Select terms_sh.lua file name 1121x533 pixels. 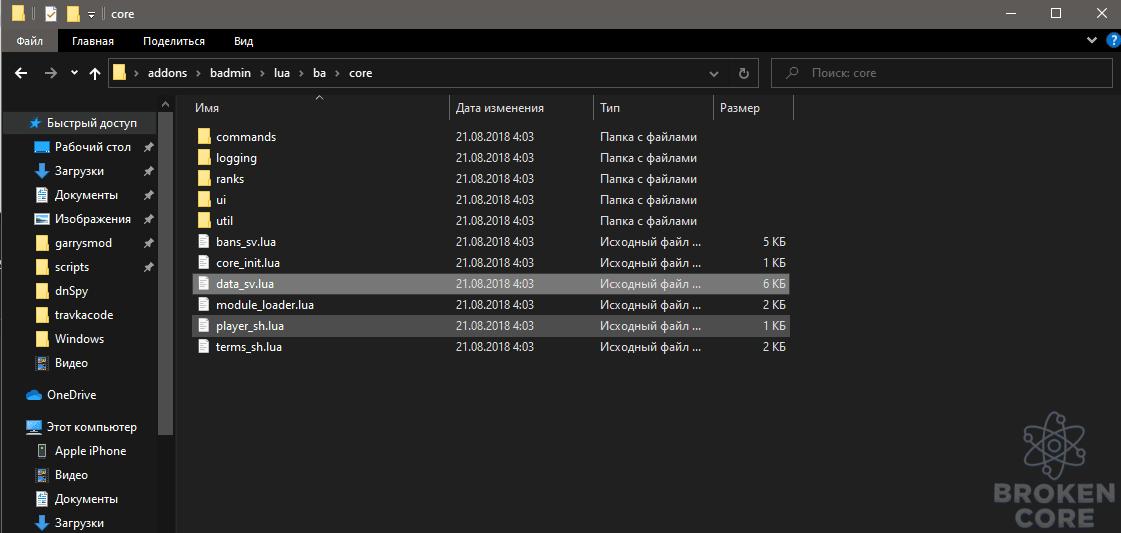(248, 347)
